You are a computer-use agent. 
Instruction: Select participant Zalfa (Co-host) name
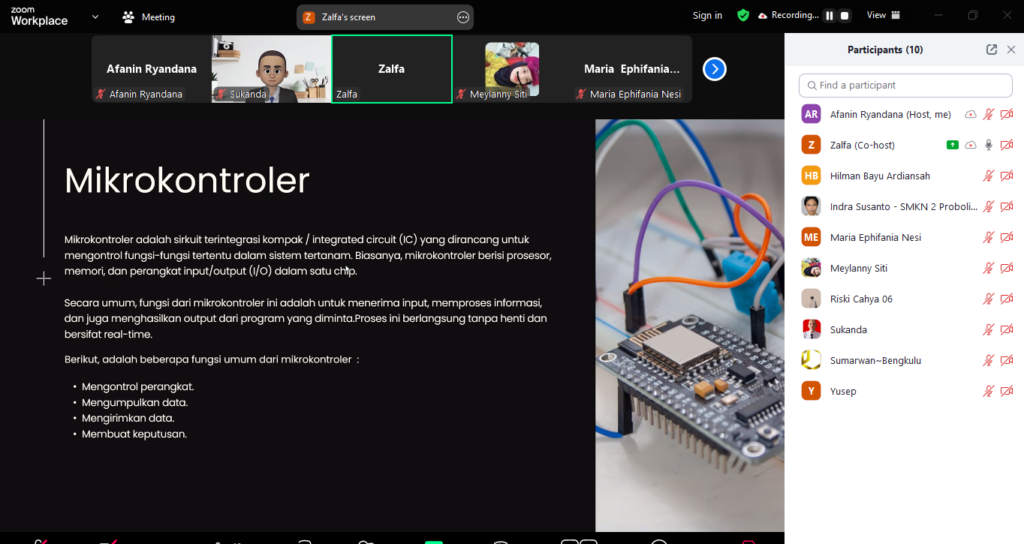tap(862, 145)
